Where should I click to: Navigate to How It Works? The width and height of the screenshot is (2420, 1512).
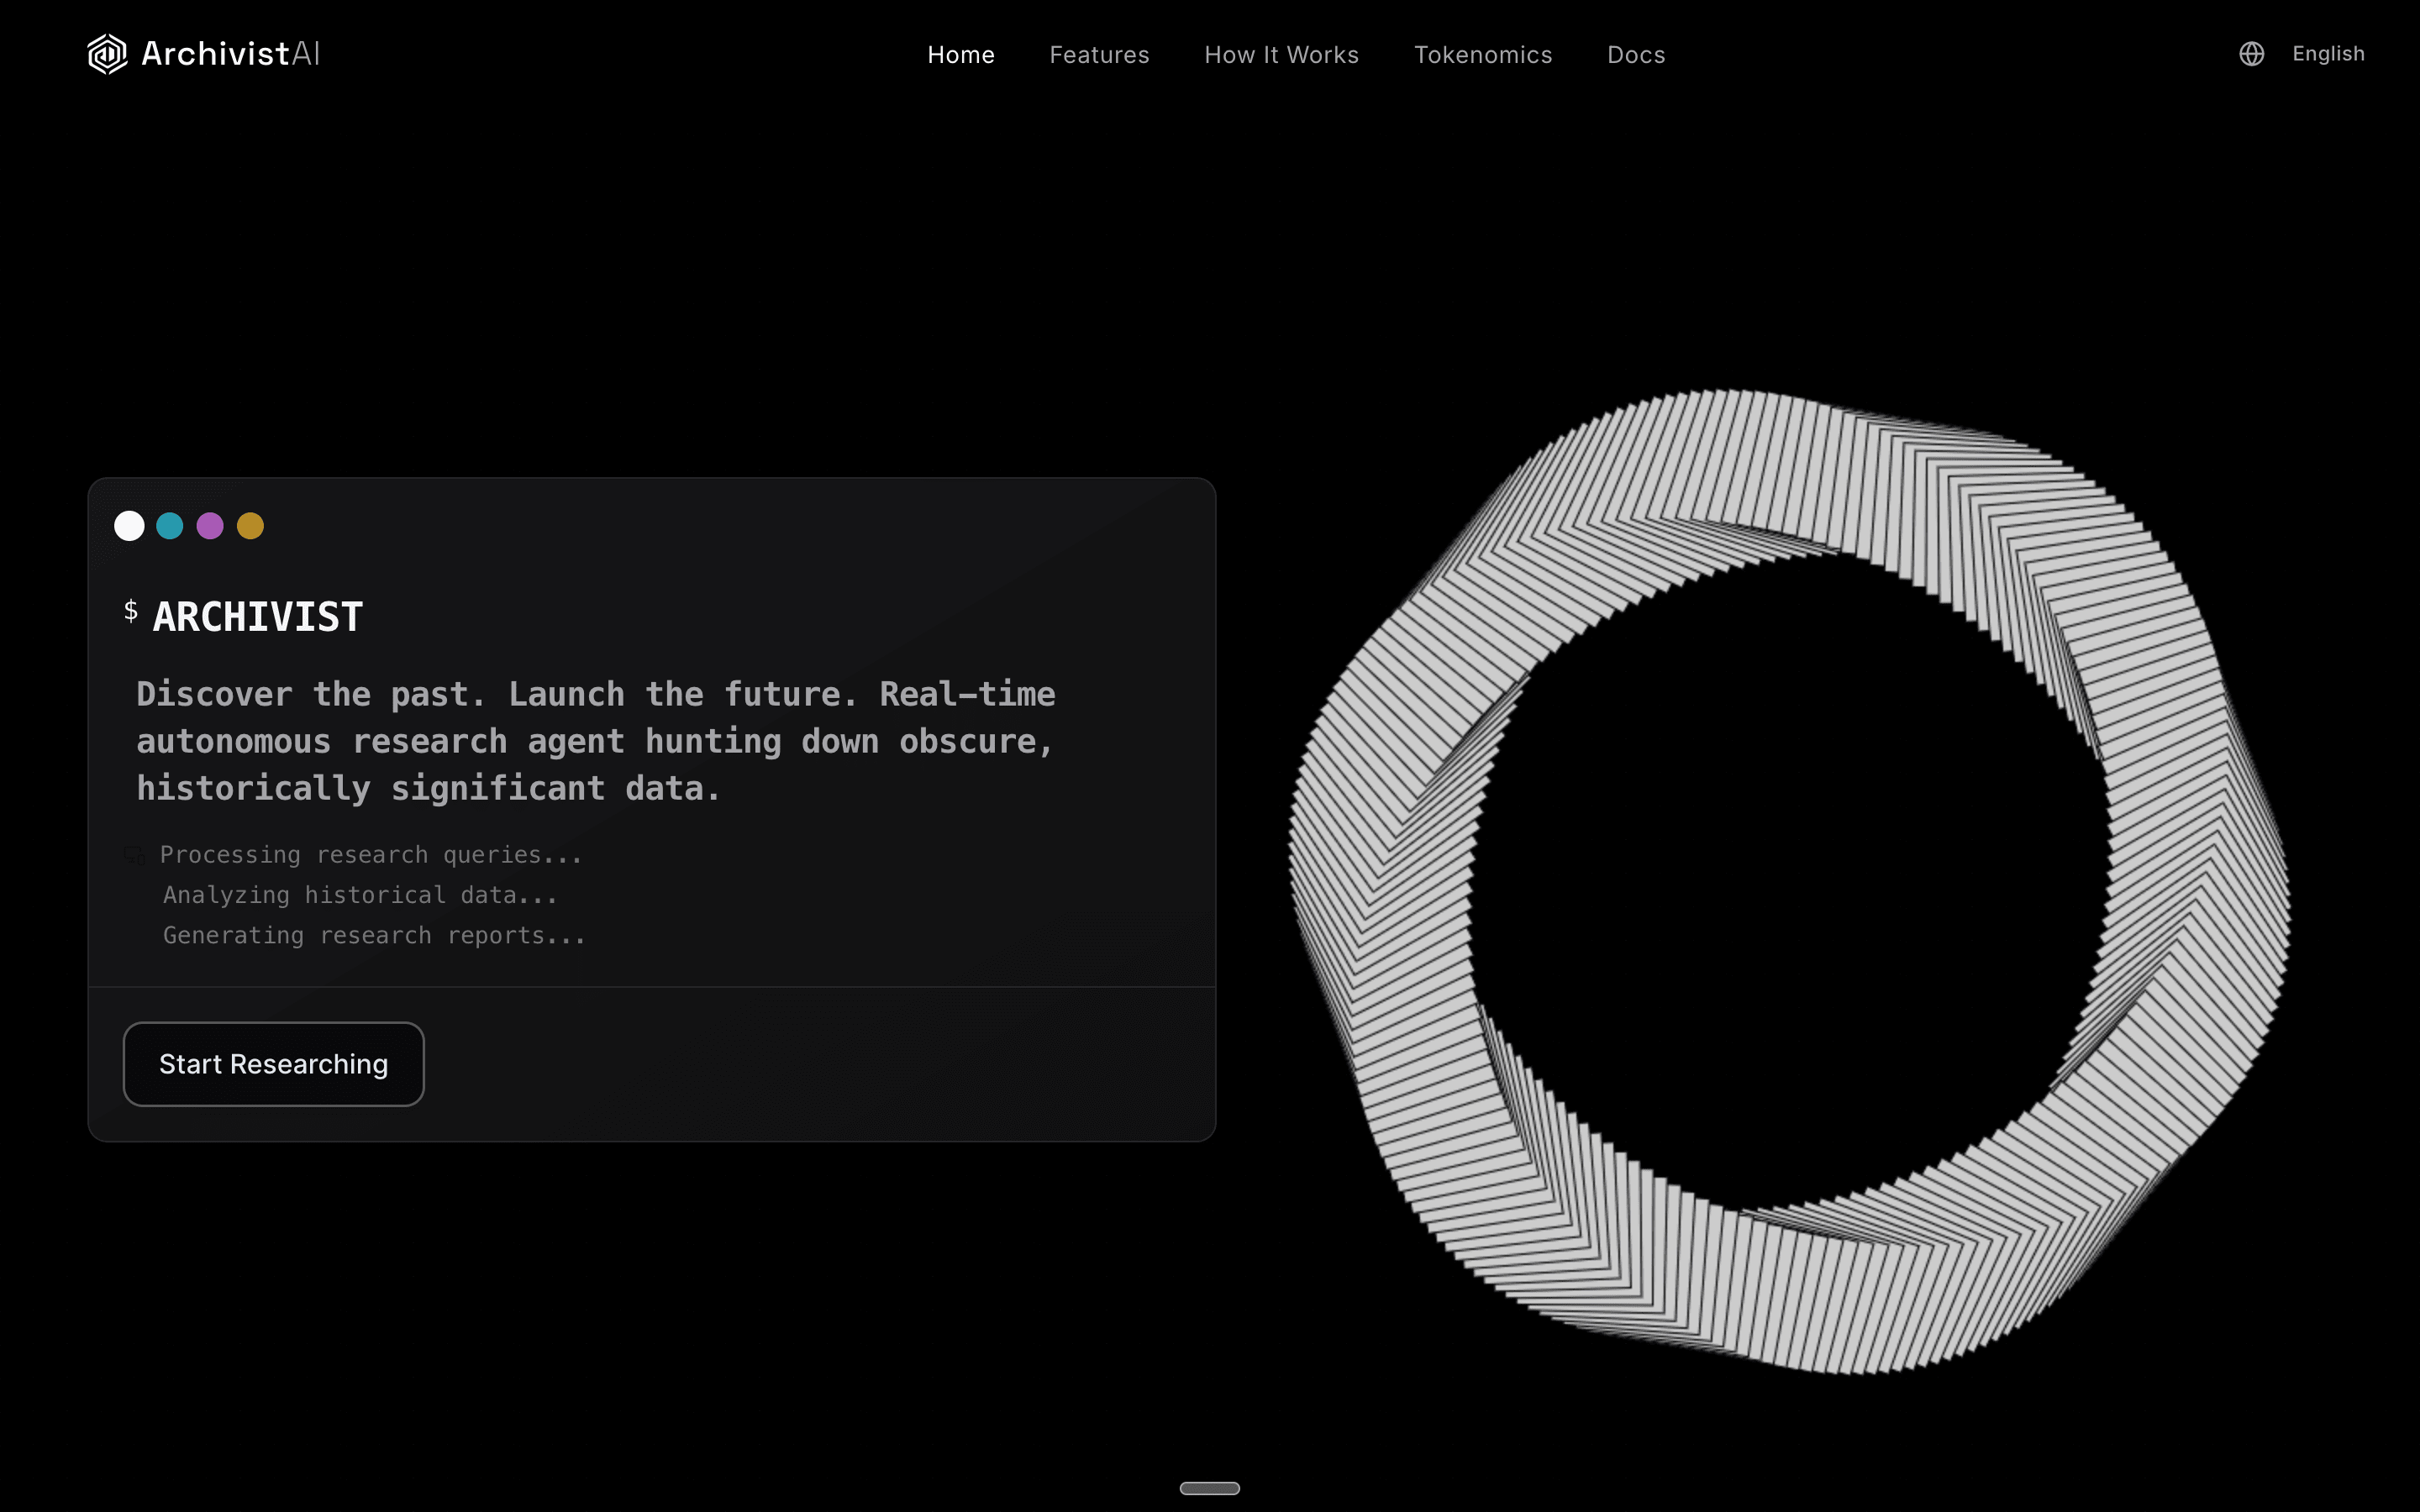1281,55
